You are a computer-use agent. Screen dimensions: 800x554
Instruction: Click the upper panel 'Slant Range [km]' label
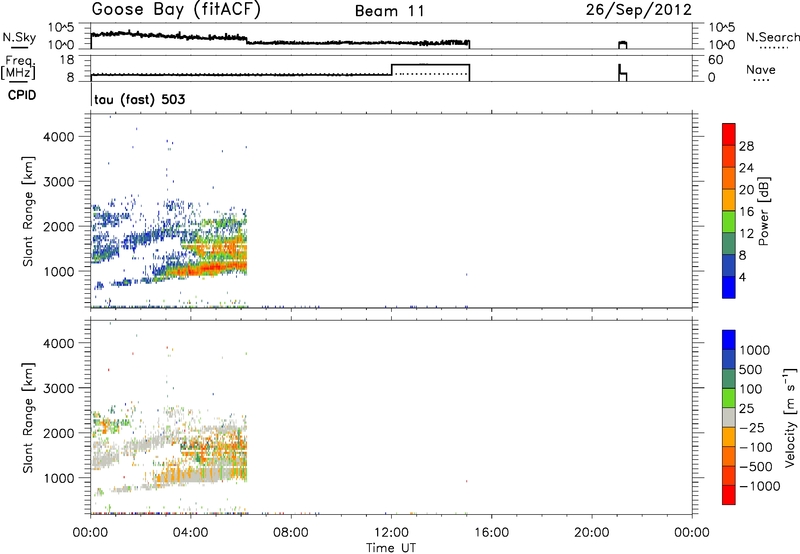tap(28, 211)
